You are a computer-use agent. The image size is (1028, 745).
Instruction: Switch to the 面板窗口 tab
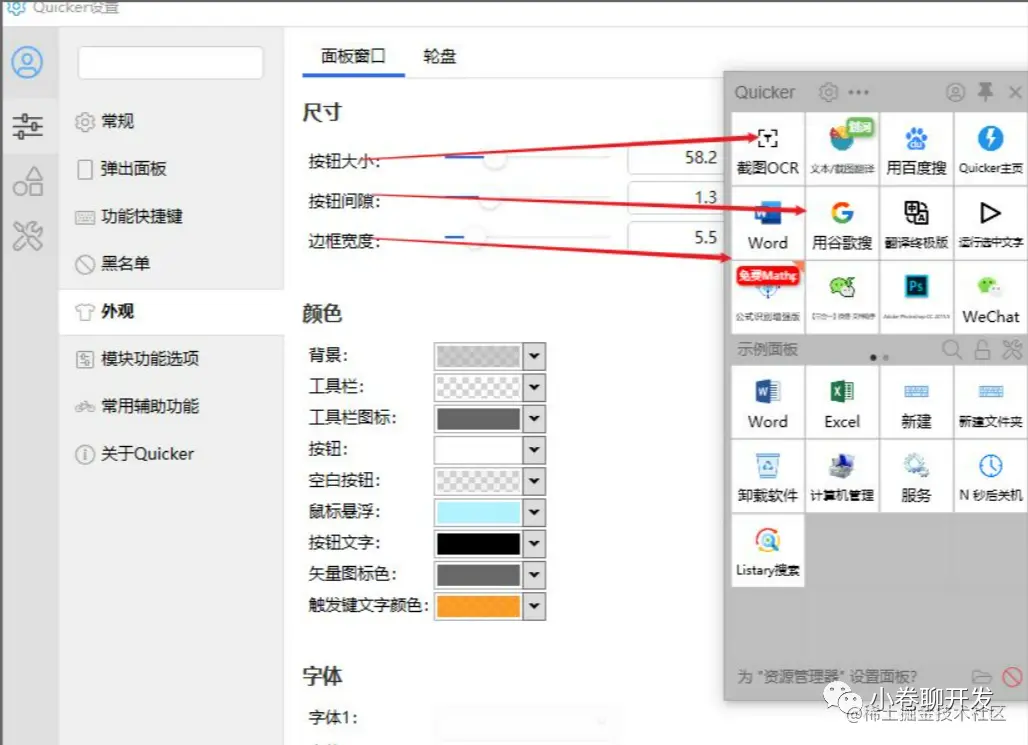click(x=353, y=56)
